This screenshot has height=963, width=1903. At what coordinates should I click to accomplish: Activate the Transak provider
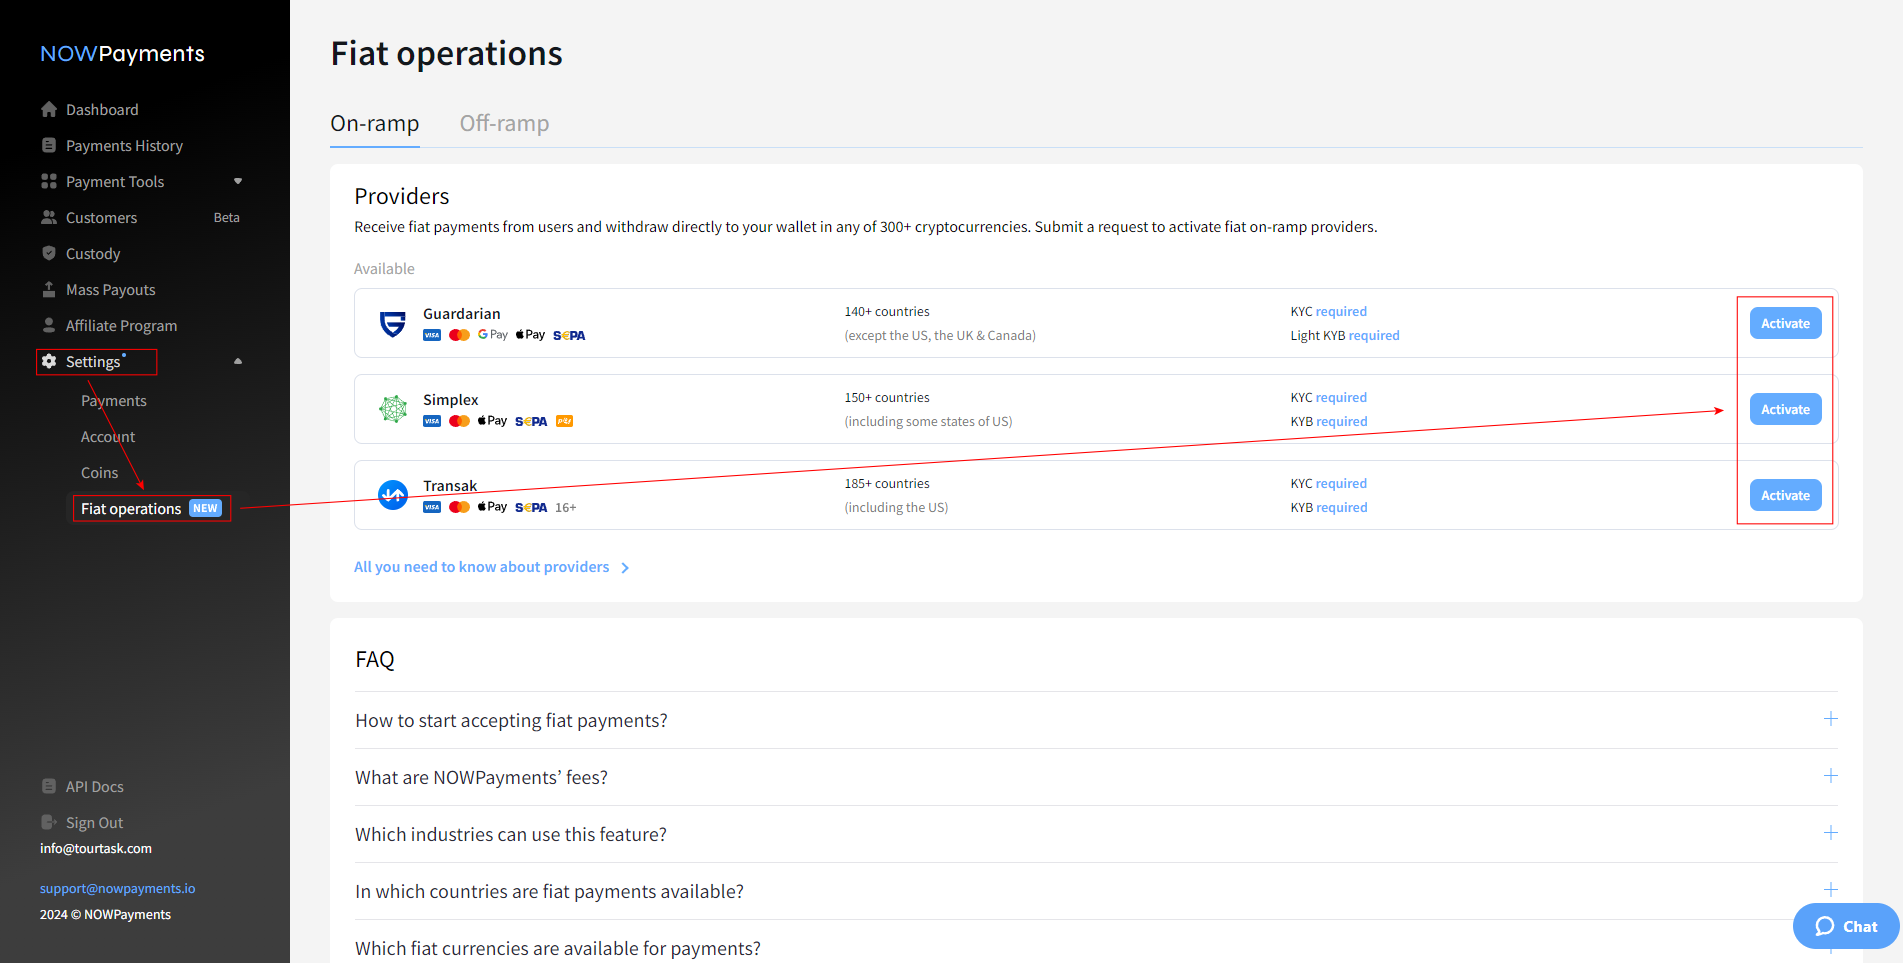coord(1785,495)
